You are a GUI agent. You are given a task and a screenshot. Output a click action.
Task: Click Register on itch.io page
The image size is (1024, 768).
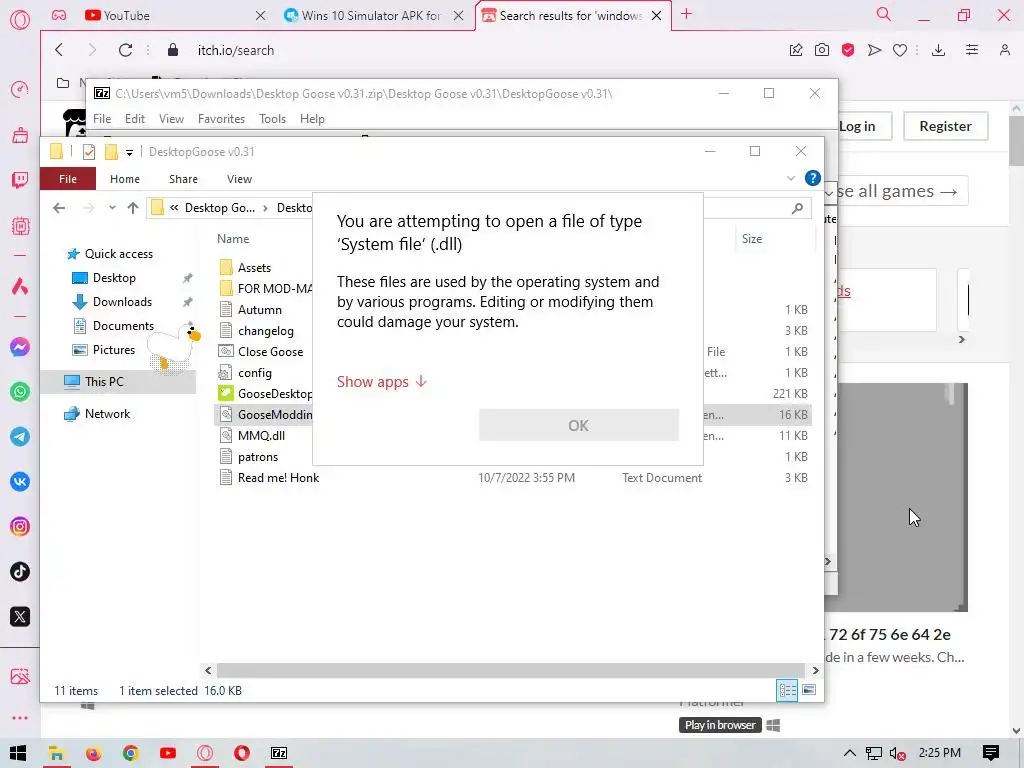pyautogui.click(x=946, y=126)
